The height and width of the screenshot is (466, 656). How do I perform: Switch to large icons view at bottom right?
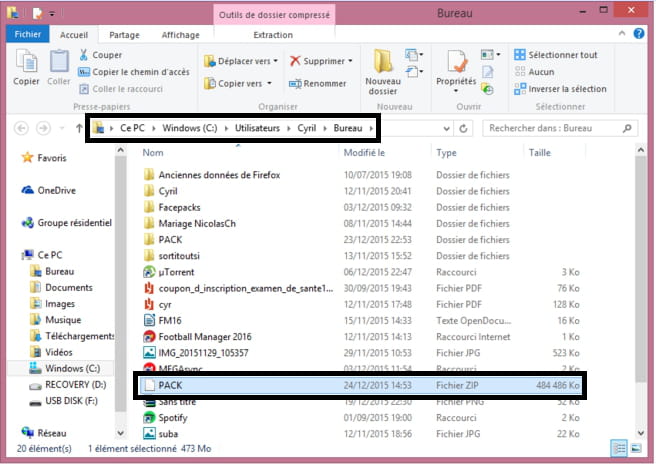(x=636, y=449)
